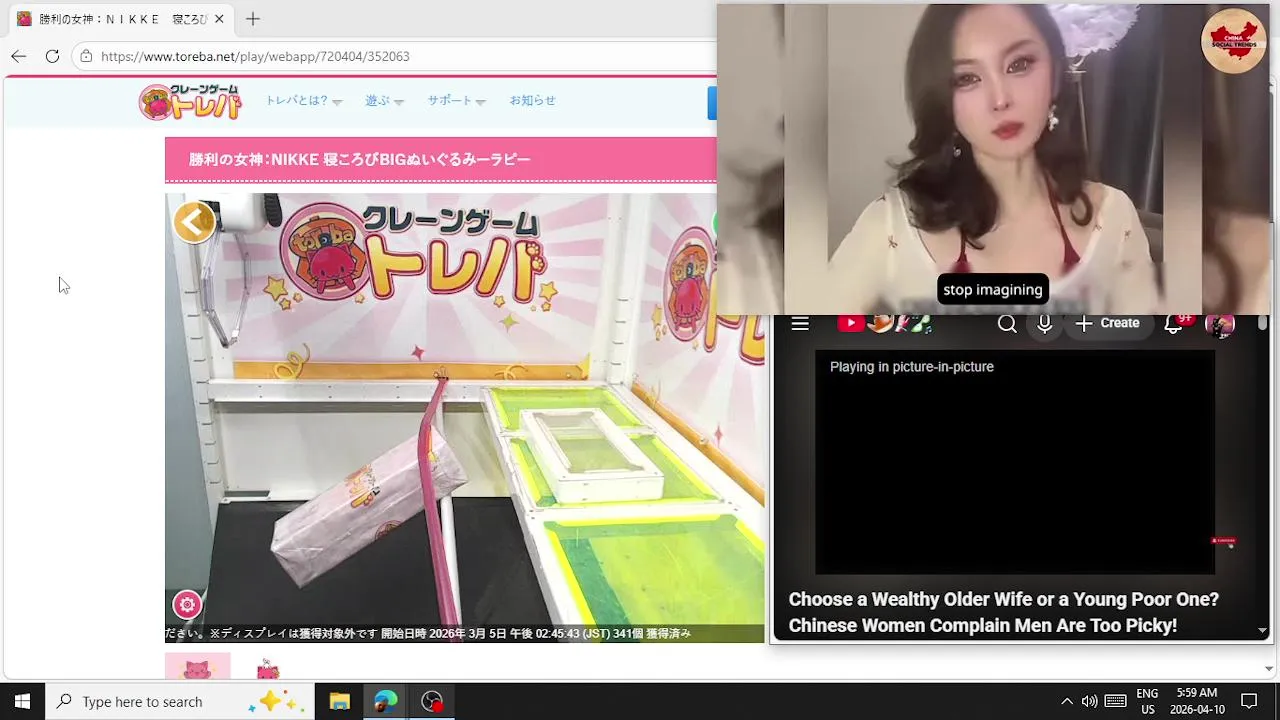Screen dimensions: 1280x720
Task: Select the pink cat prize thumbnail
Action: tap(197, 666)
